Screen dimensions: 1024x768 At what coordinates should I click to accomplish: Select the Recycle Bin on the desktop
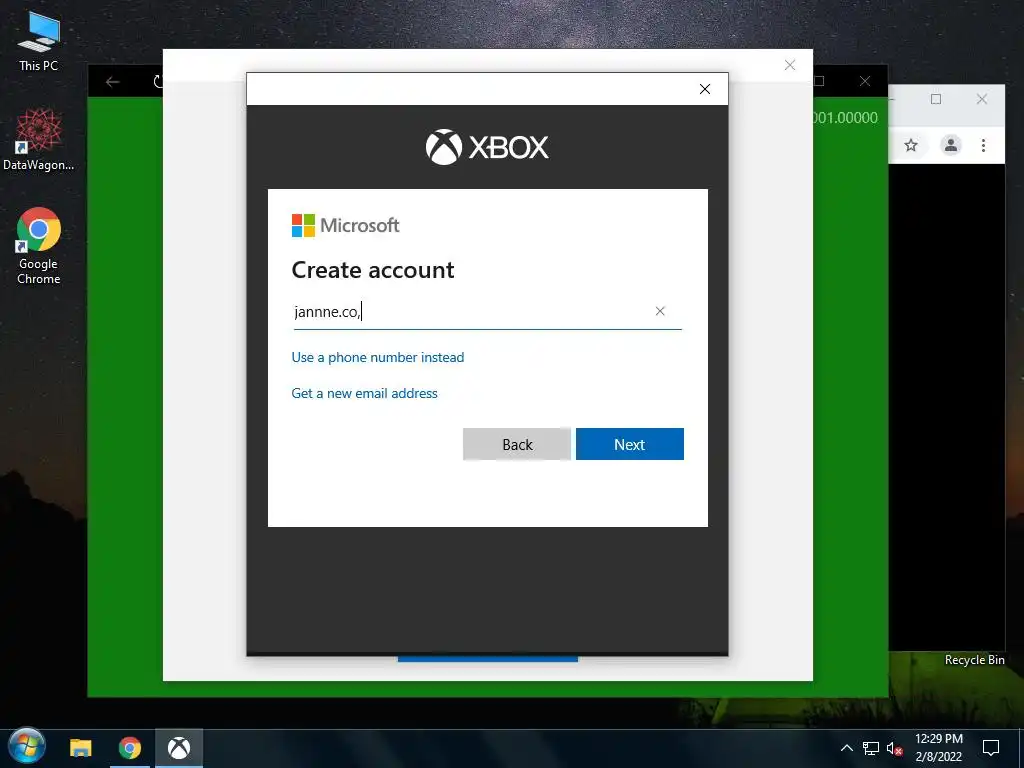974,660
